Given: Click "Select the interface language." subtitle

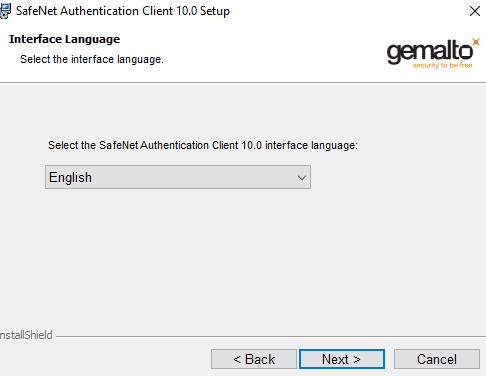Looking at the screenshot, I should point(92,59).
